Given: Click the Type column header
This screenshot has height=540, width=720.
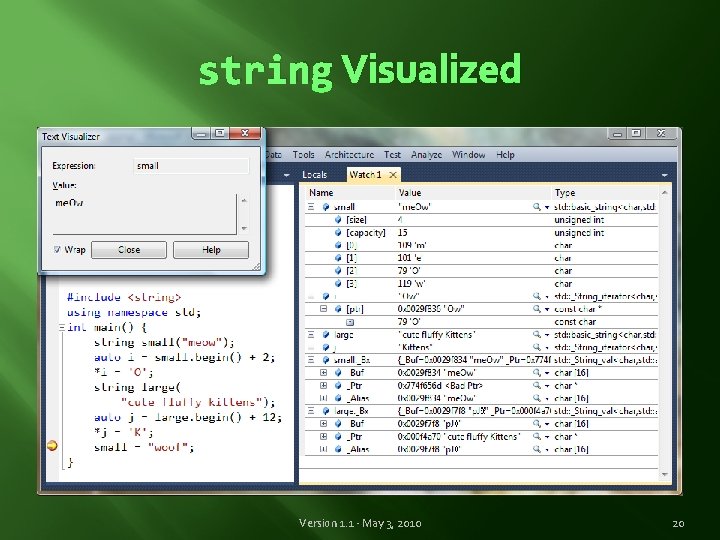Looking at the screenshot, I should (x=604, y=193).
